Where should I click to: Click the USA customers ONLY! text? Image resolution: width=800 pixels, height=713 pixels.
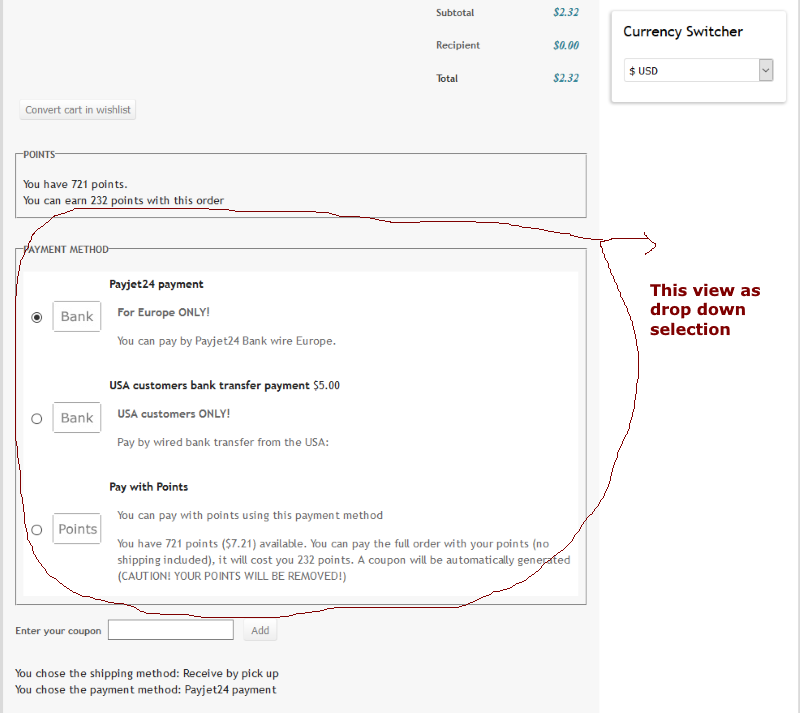tap(173, 414)
